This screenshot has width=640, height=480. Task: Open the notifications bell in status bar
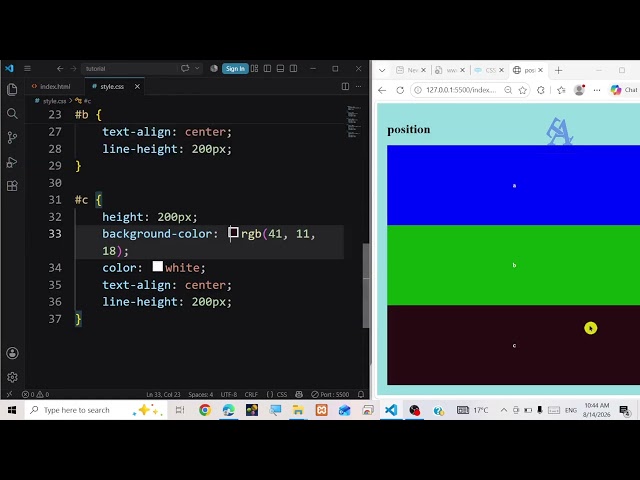click(x=361, y=394)
